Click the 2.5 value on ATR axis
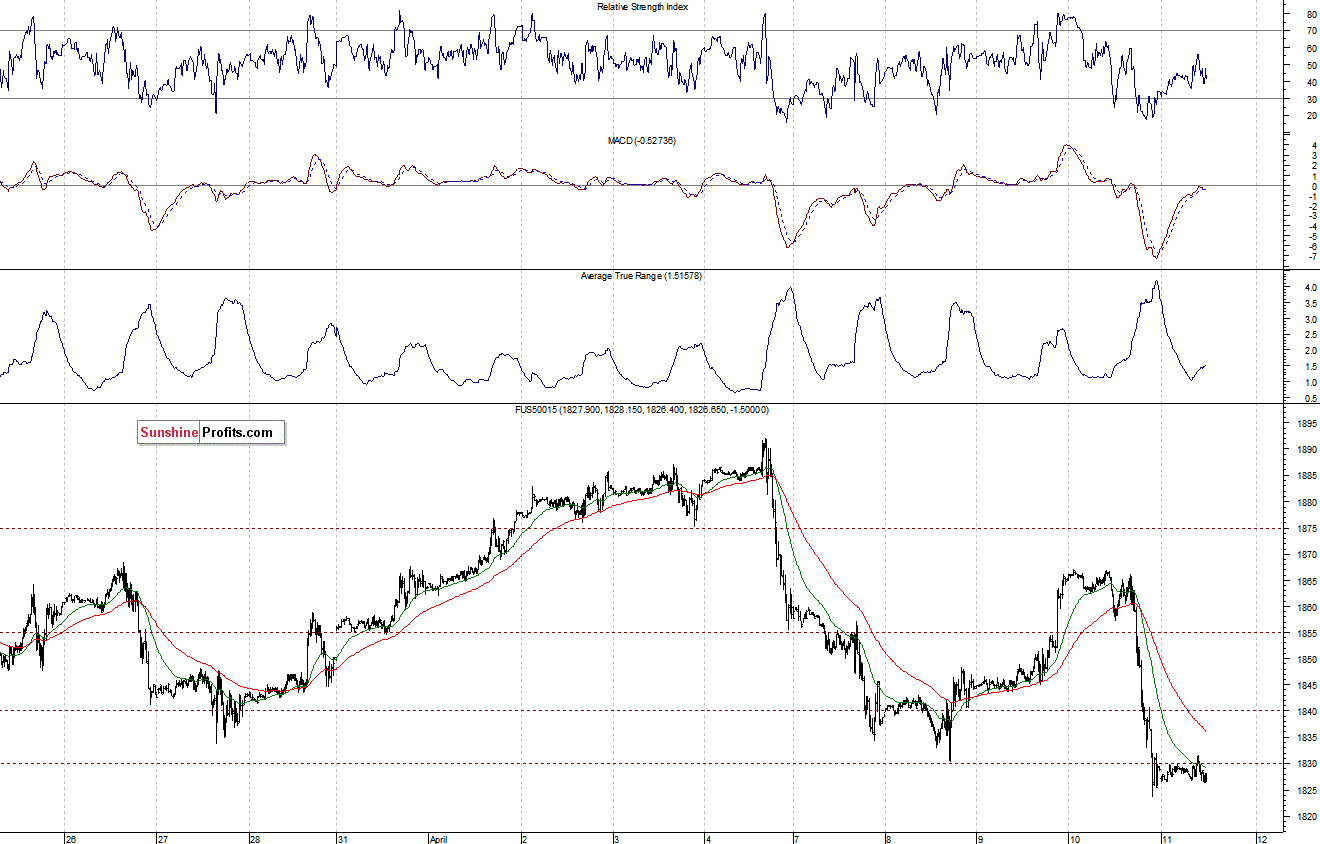The height and width of the screenshot is (844, 1320). coord(1309,335)
